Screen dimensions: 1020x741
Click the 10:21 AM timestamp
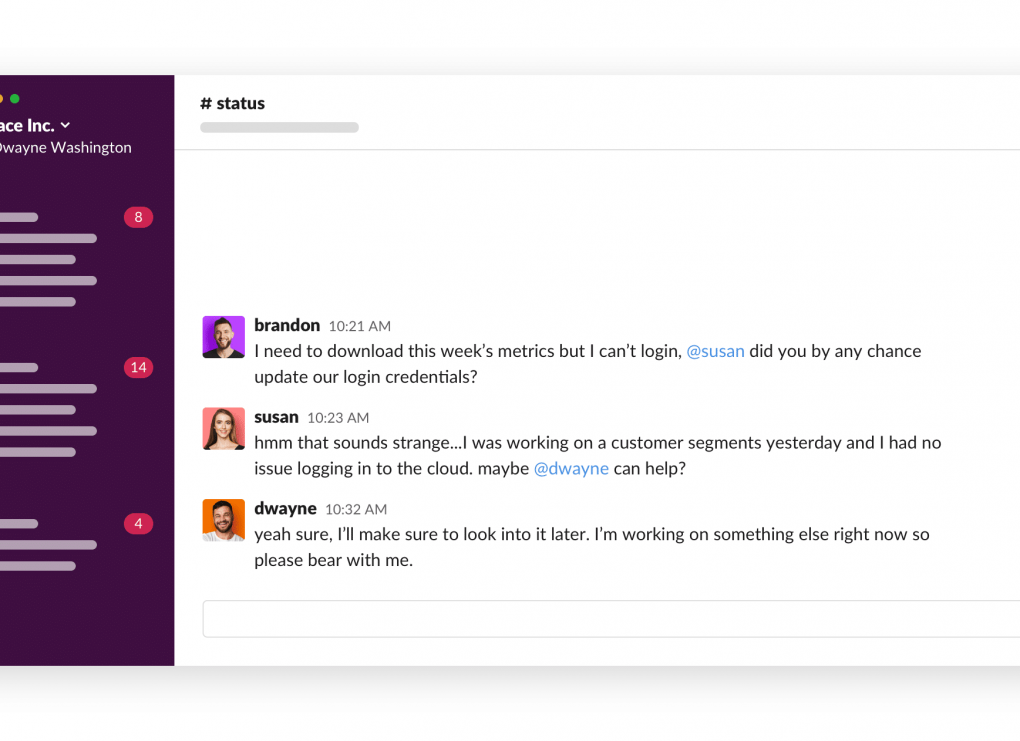click(360, 327)
